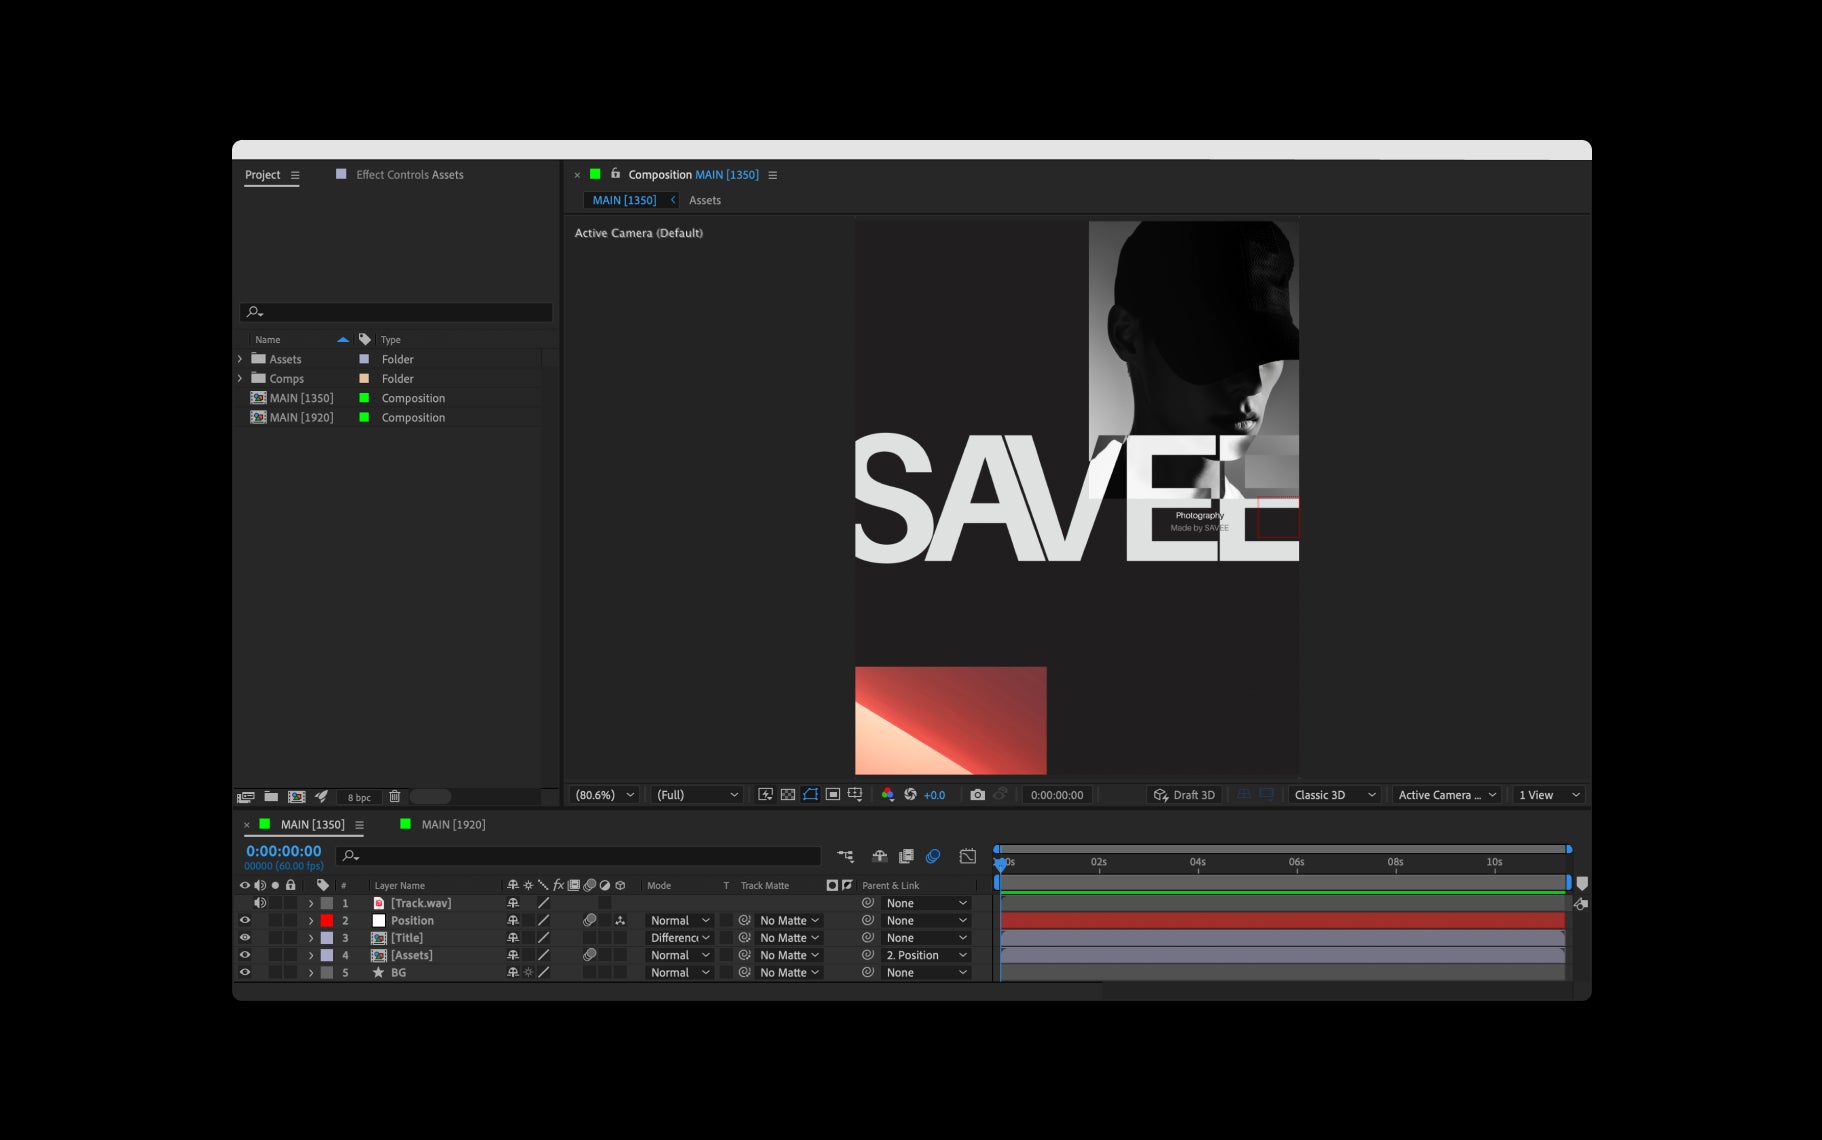Screen dimensions: 1822x1140
Task: Click the Draft 3D button
Action: click(x=1184, y=795)
